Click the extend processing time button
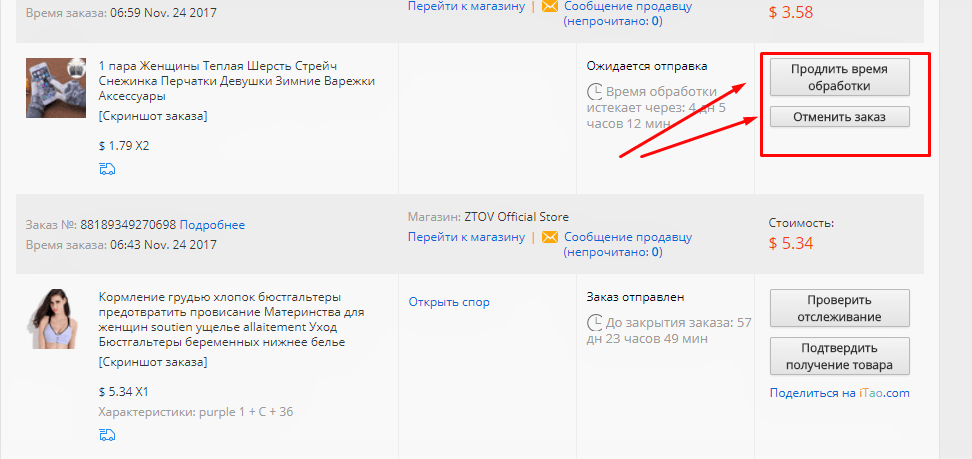This screenshot has width=972, height=459. tap(839, 77)
